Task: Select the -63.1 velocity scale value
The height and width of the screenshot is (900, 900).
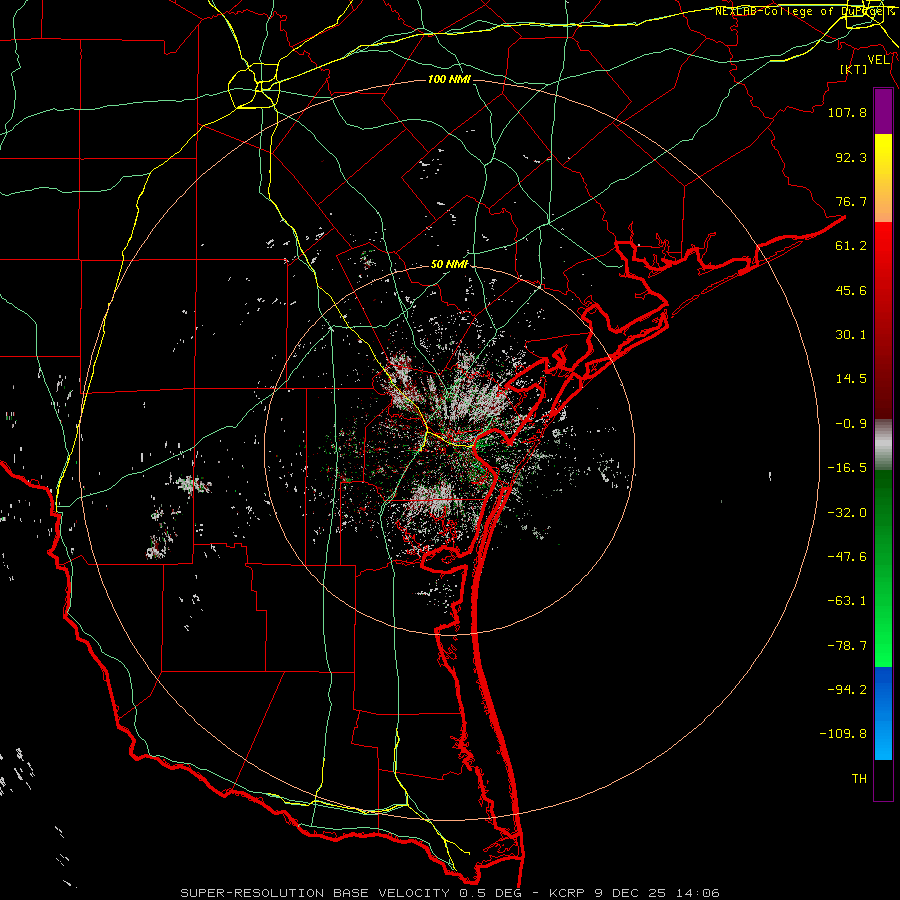Action: (x=847, y=601)
